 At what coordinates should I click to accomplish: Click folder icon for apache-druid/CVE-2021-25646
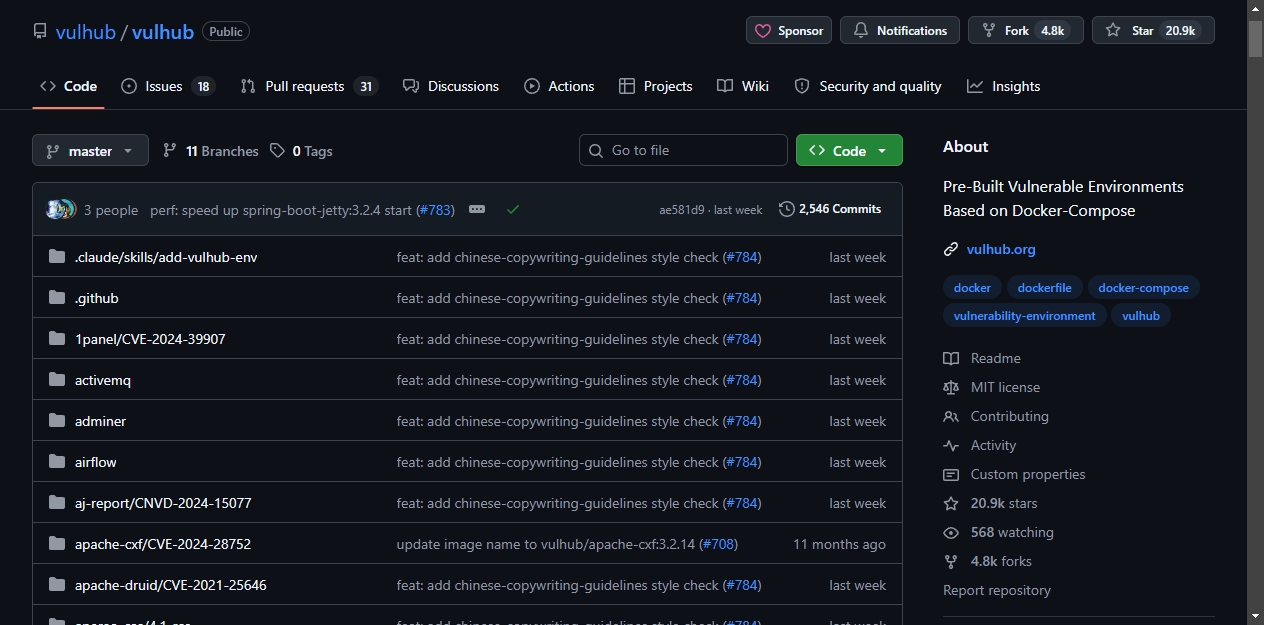[57, 585]
